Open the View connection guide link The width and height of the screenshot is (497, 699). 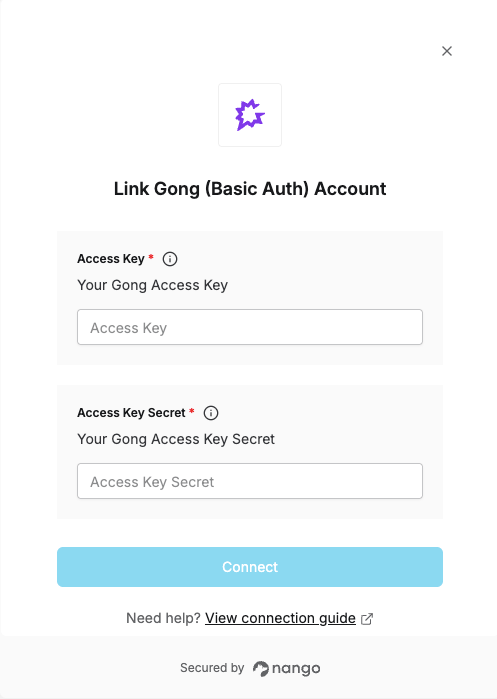pyautogui.click(x=280, y=618)
